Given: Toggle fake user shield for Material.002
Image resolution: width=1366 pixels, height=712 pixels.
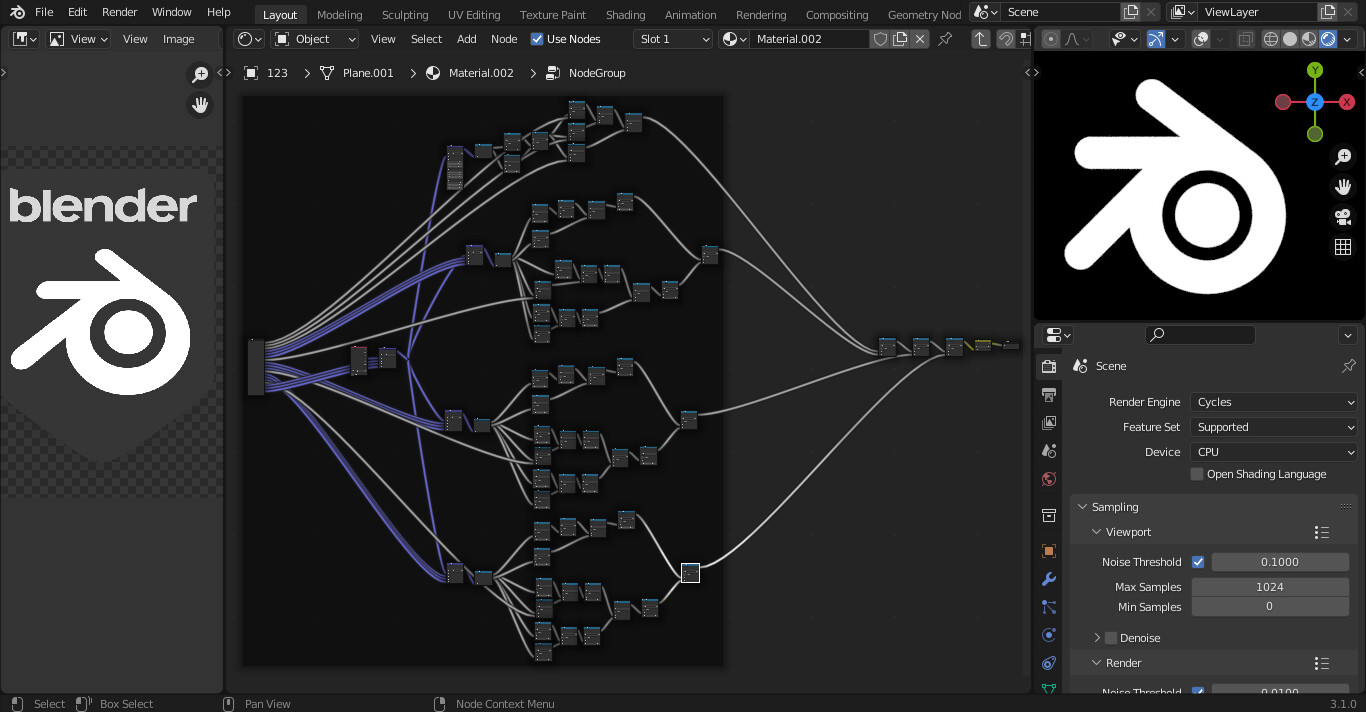Looking at the screenshot, I should (x=880, y=39).
